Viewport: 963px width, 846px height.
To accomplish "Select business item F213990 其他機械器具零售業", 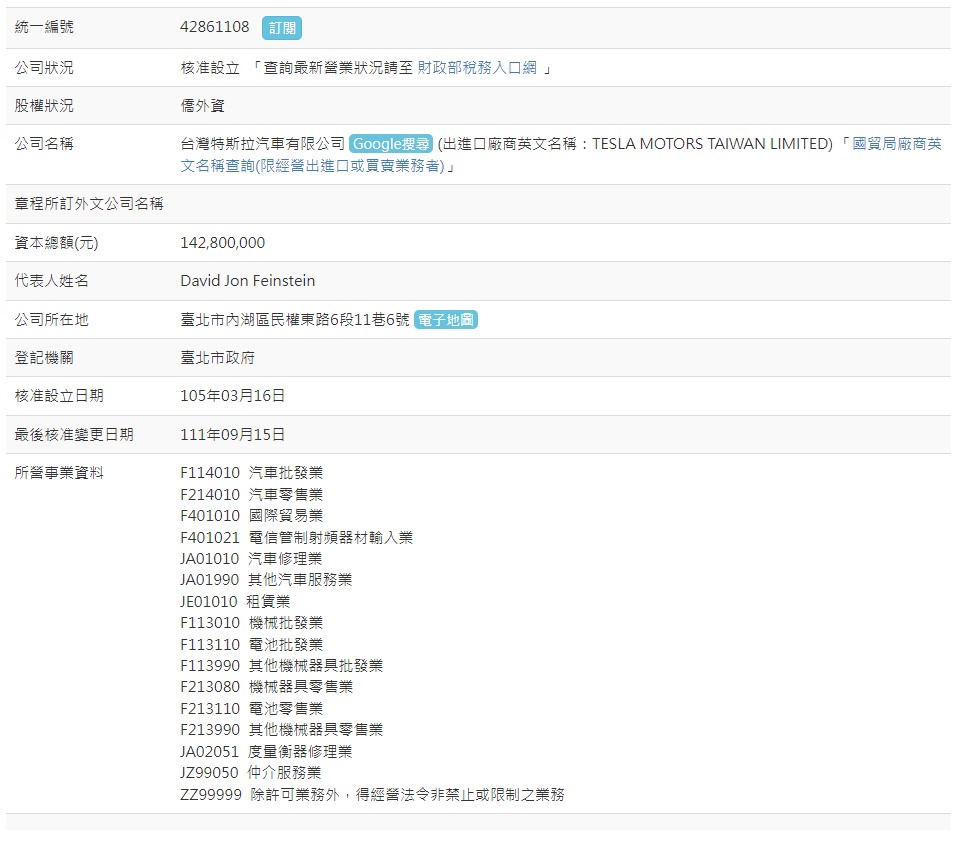I will 281,729.
